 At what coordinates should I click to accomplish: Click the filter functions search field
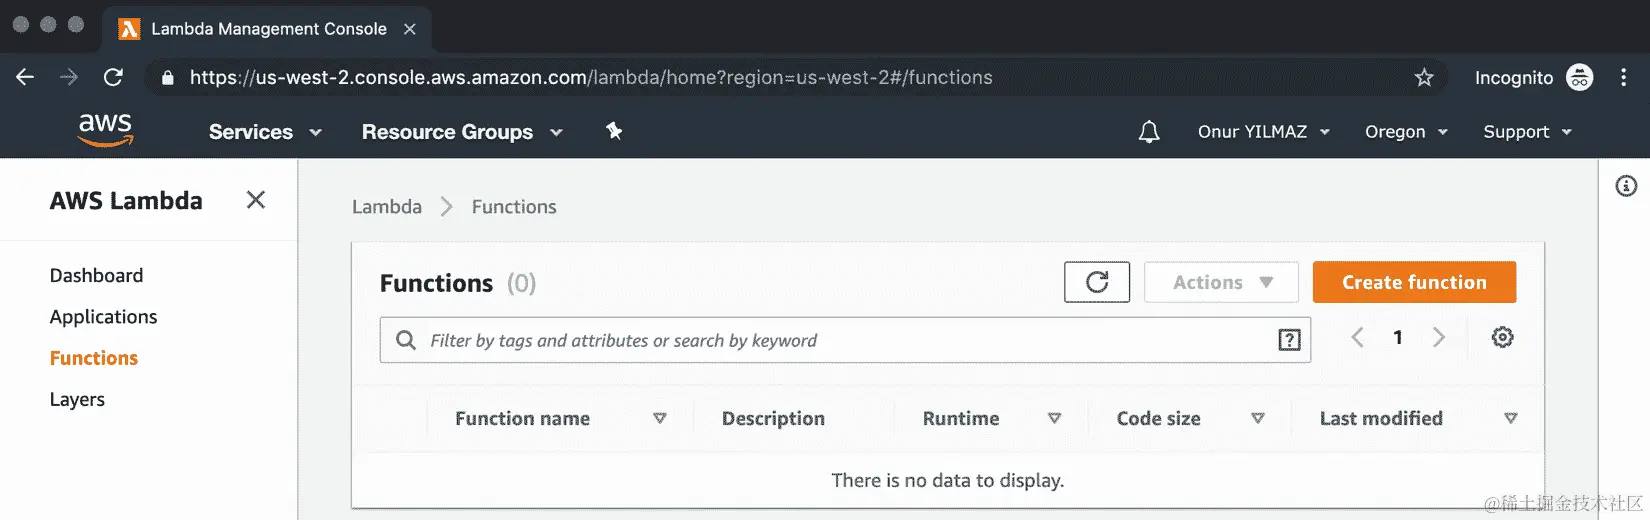coord(845,340)
